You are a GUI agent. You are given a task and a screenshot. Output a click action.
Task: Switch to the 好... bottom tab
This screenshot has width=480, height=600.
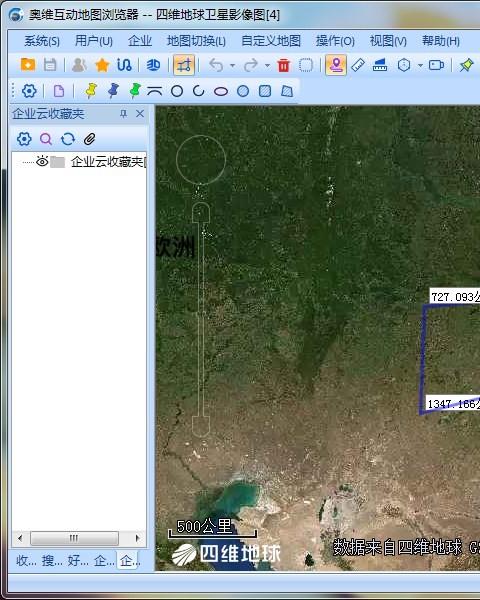[78, 561]
